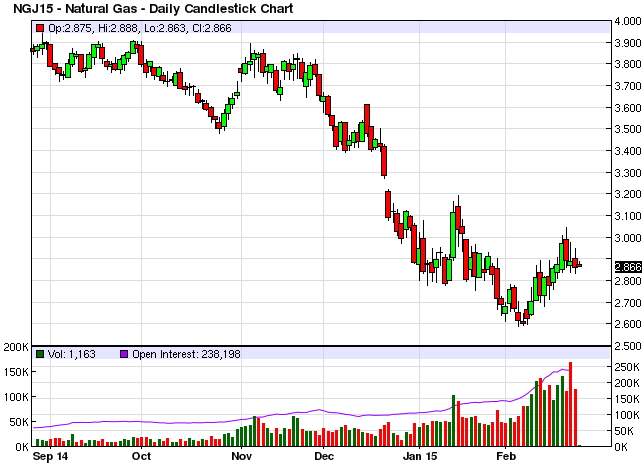This screenshot has width=643, height=463.
Task: Click the 'Feb' date axis label
Action: tap(506, 456)
